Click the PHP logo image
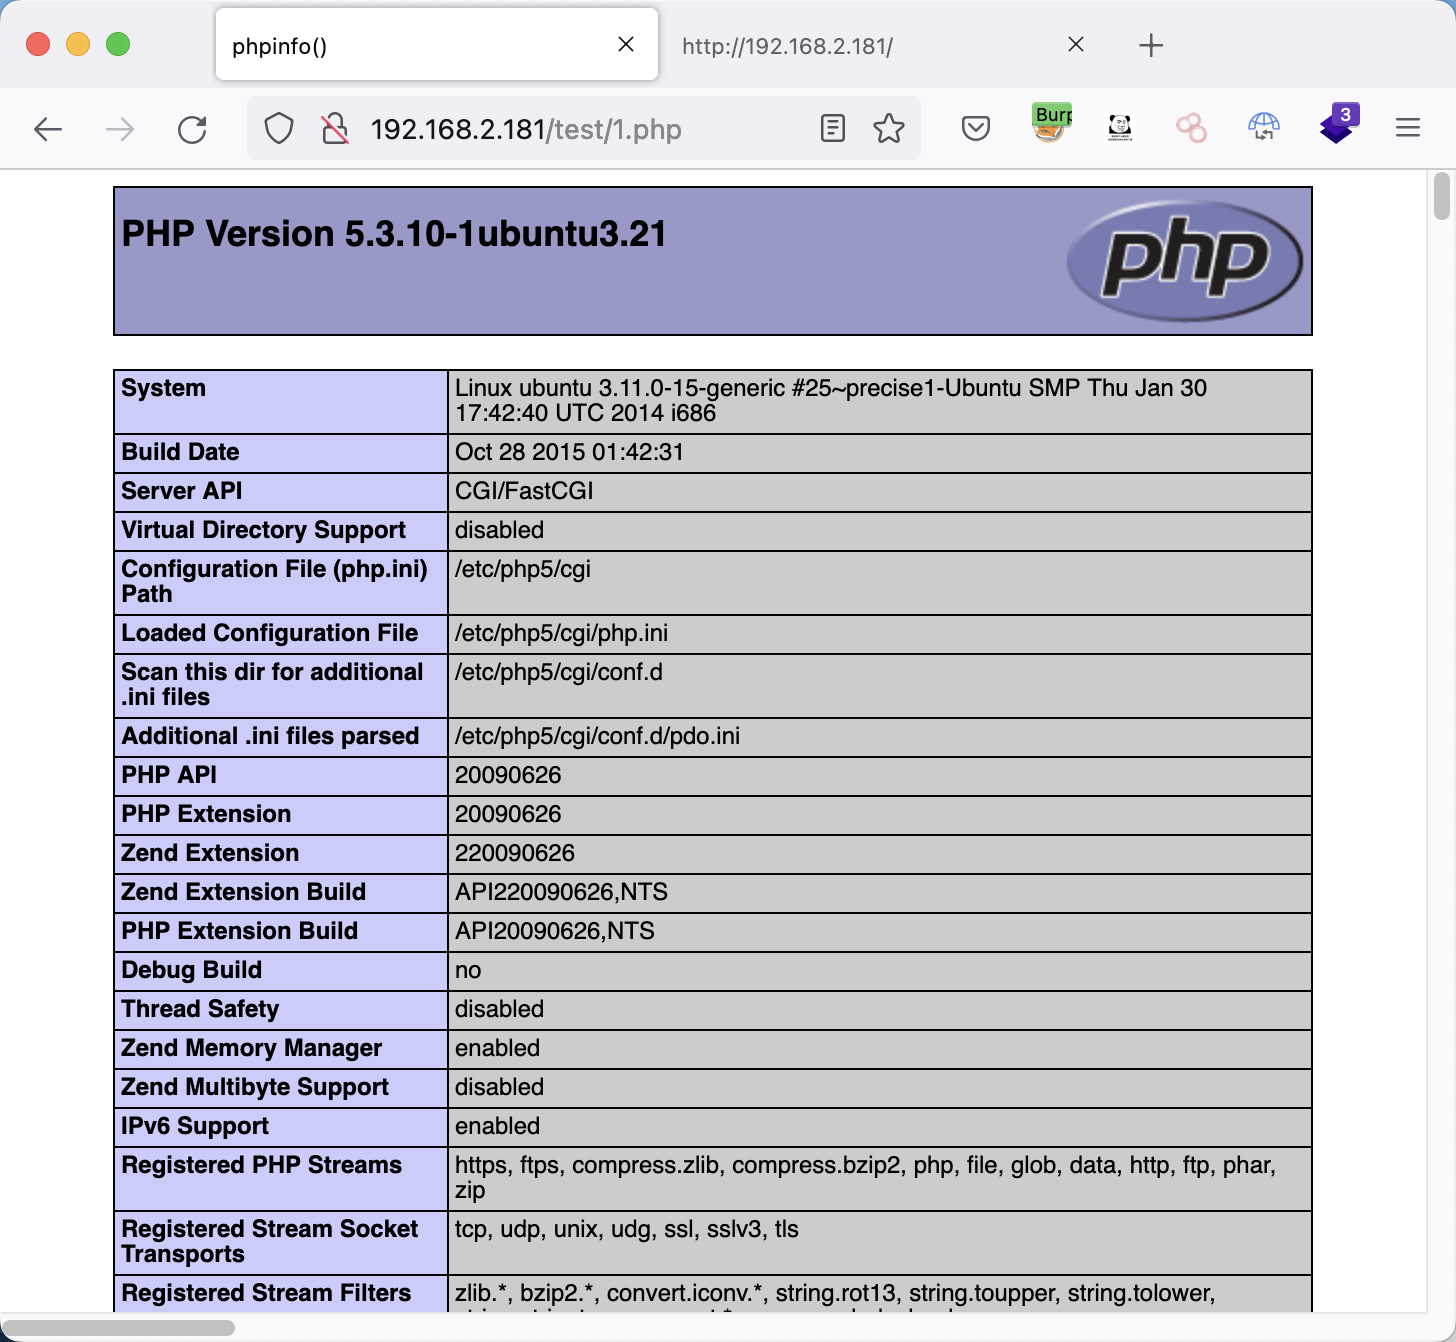Screen dimensions: 1456x1342 1184,261
